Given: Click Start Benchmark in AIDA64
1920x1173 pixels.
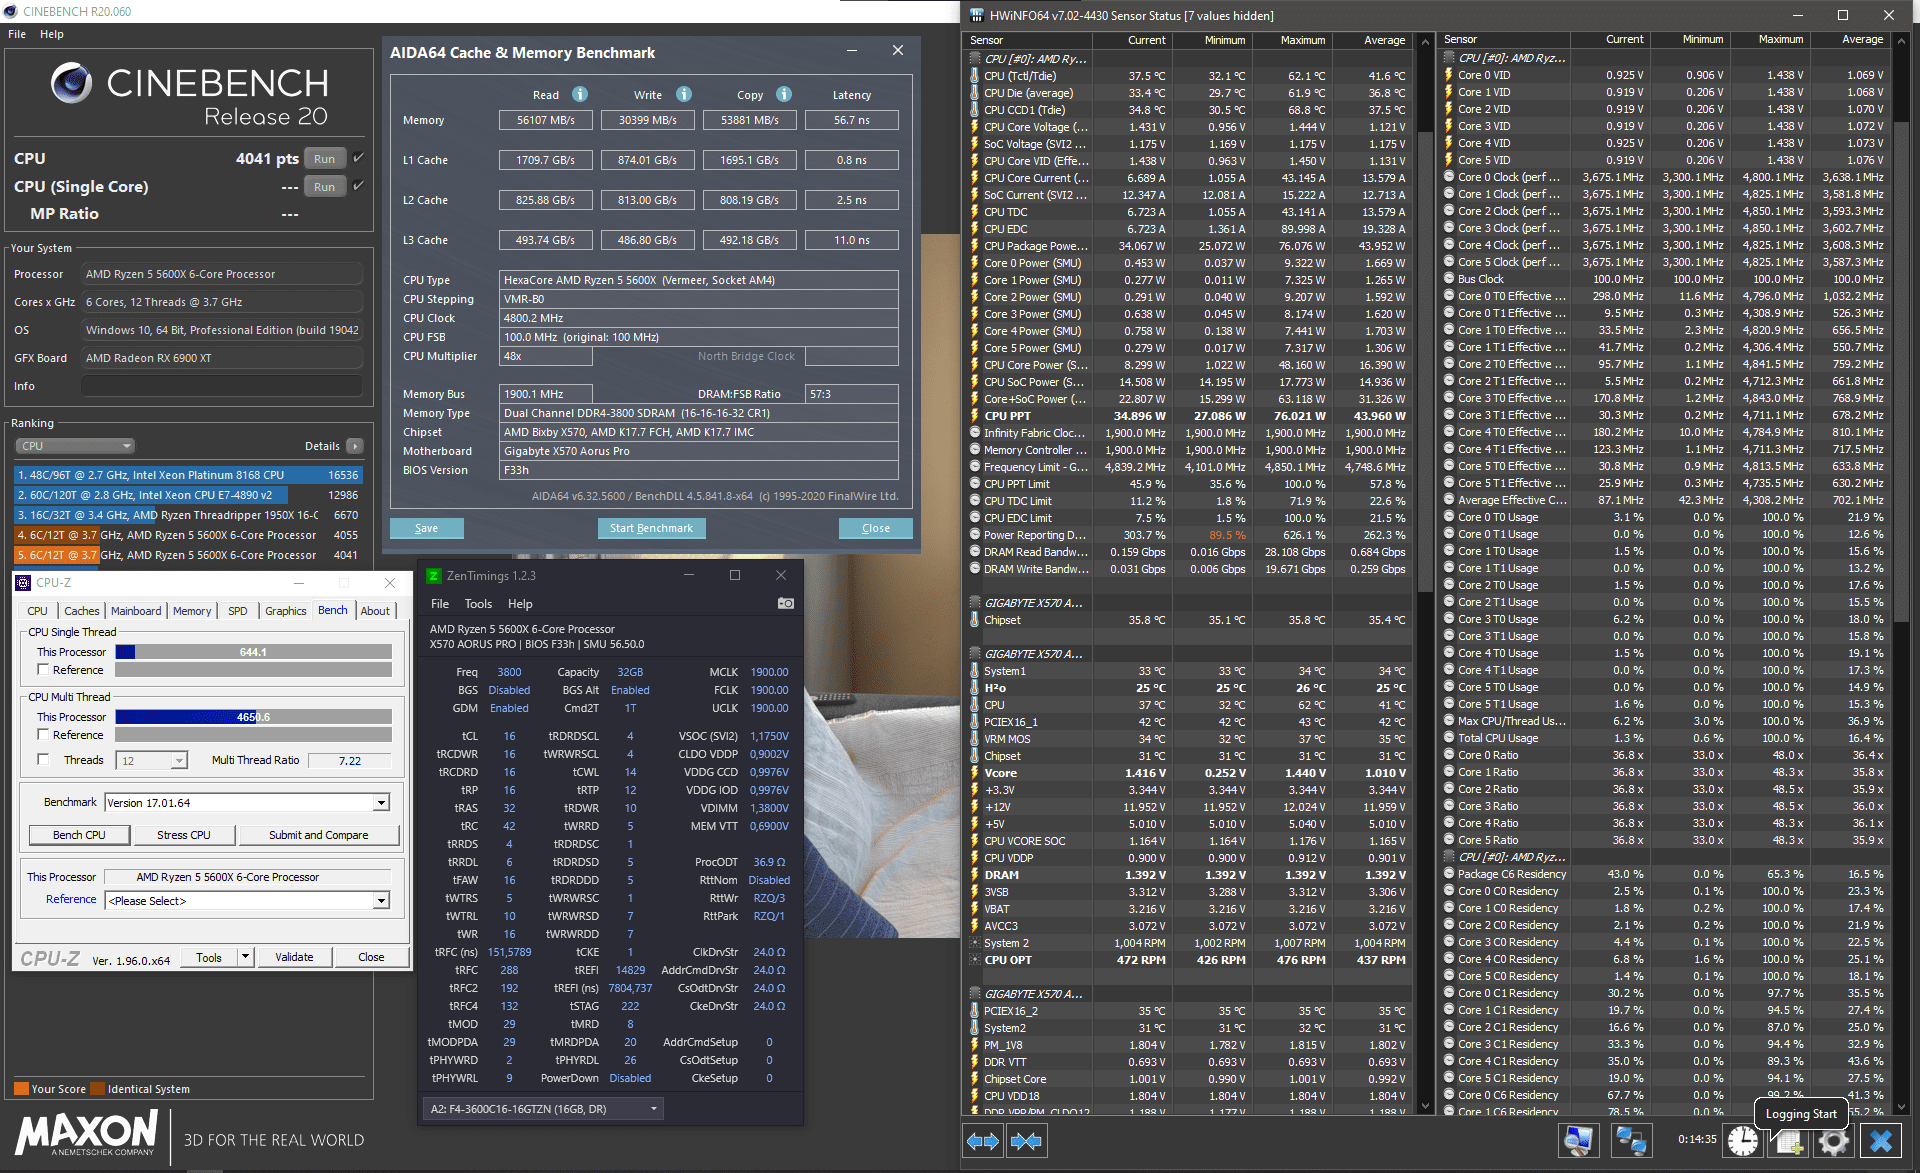Looking at the screenshot, I should [x=651, y=528].
